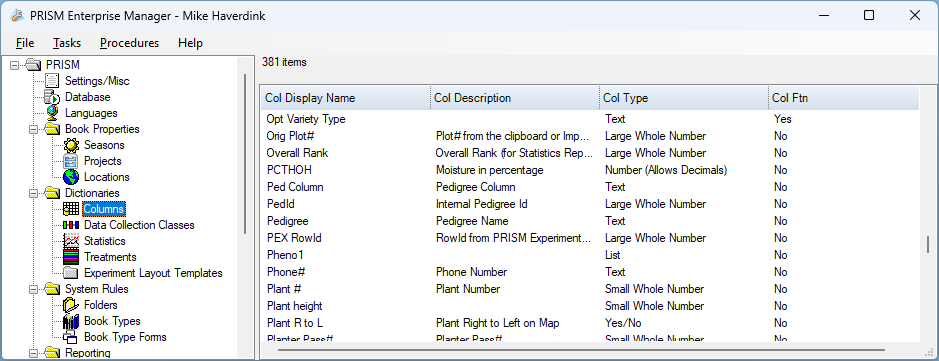Image resolution: width=939 pixels, height=361 pixels.
Task: Click the Languages globe icon
Action: click(x=52, y=113)
